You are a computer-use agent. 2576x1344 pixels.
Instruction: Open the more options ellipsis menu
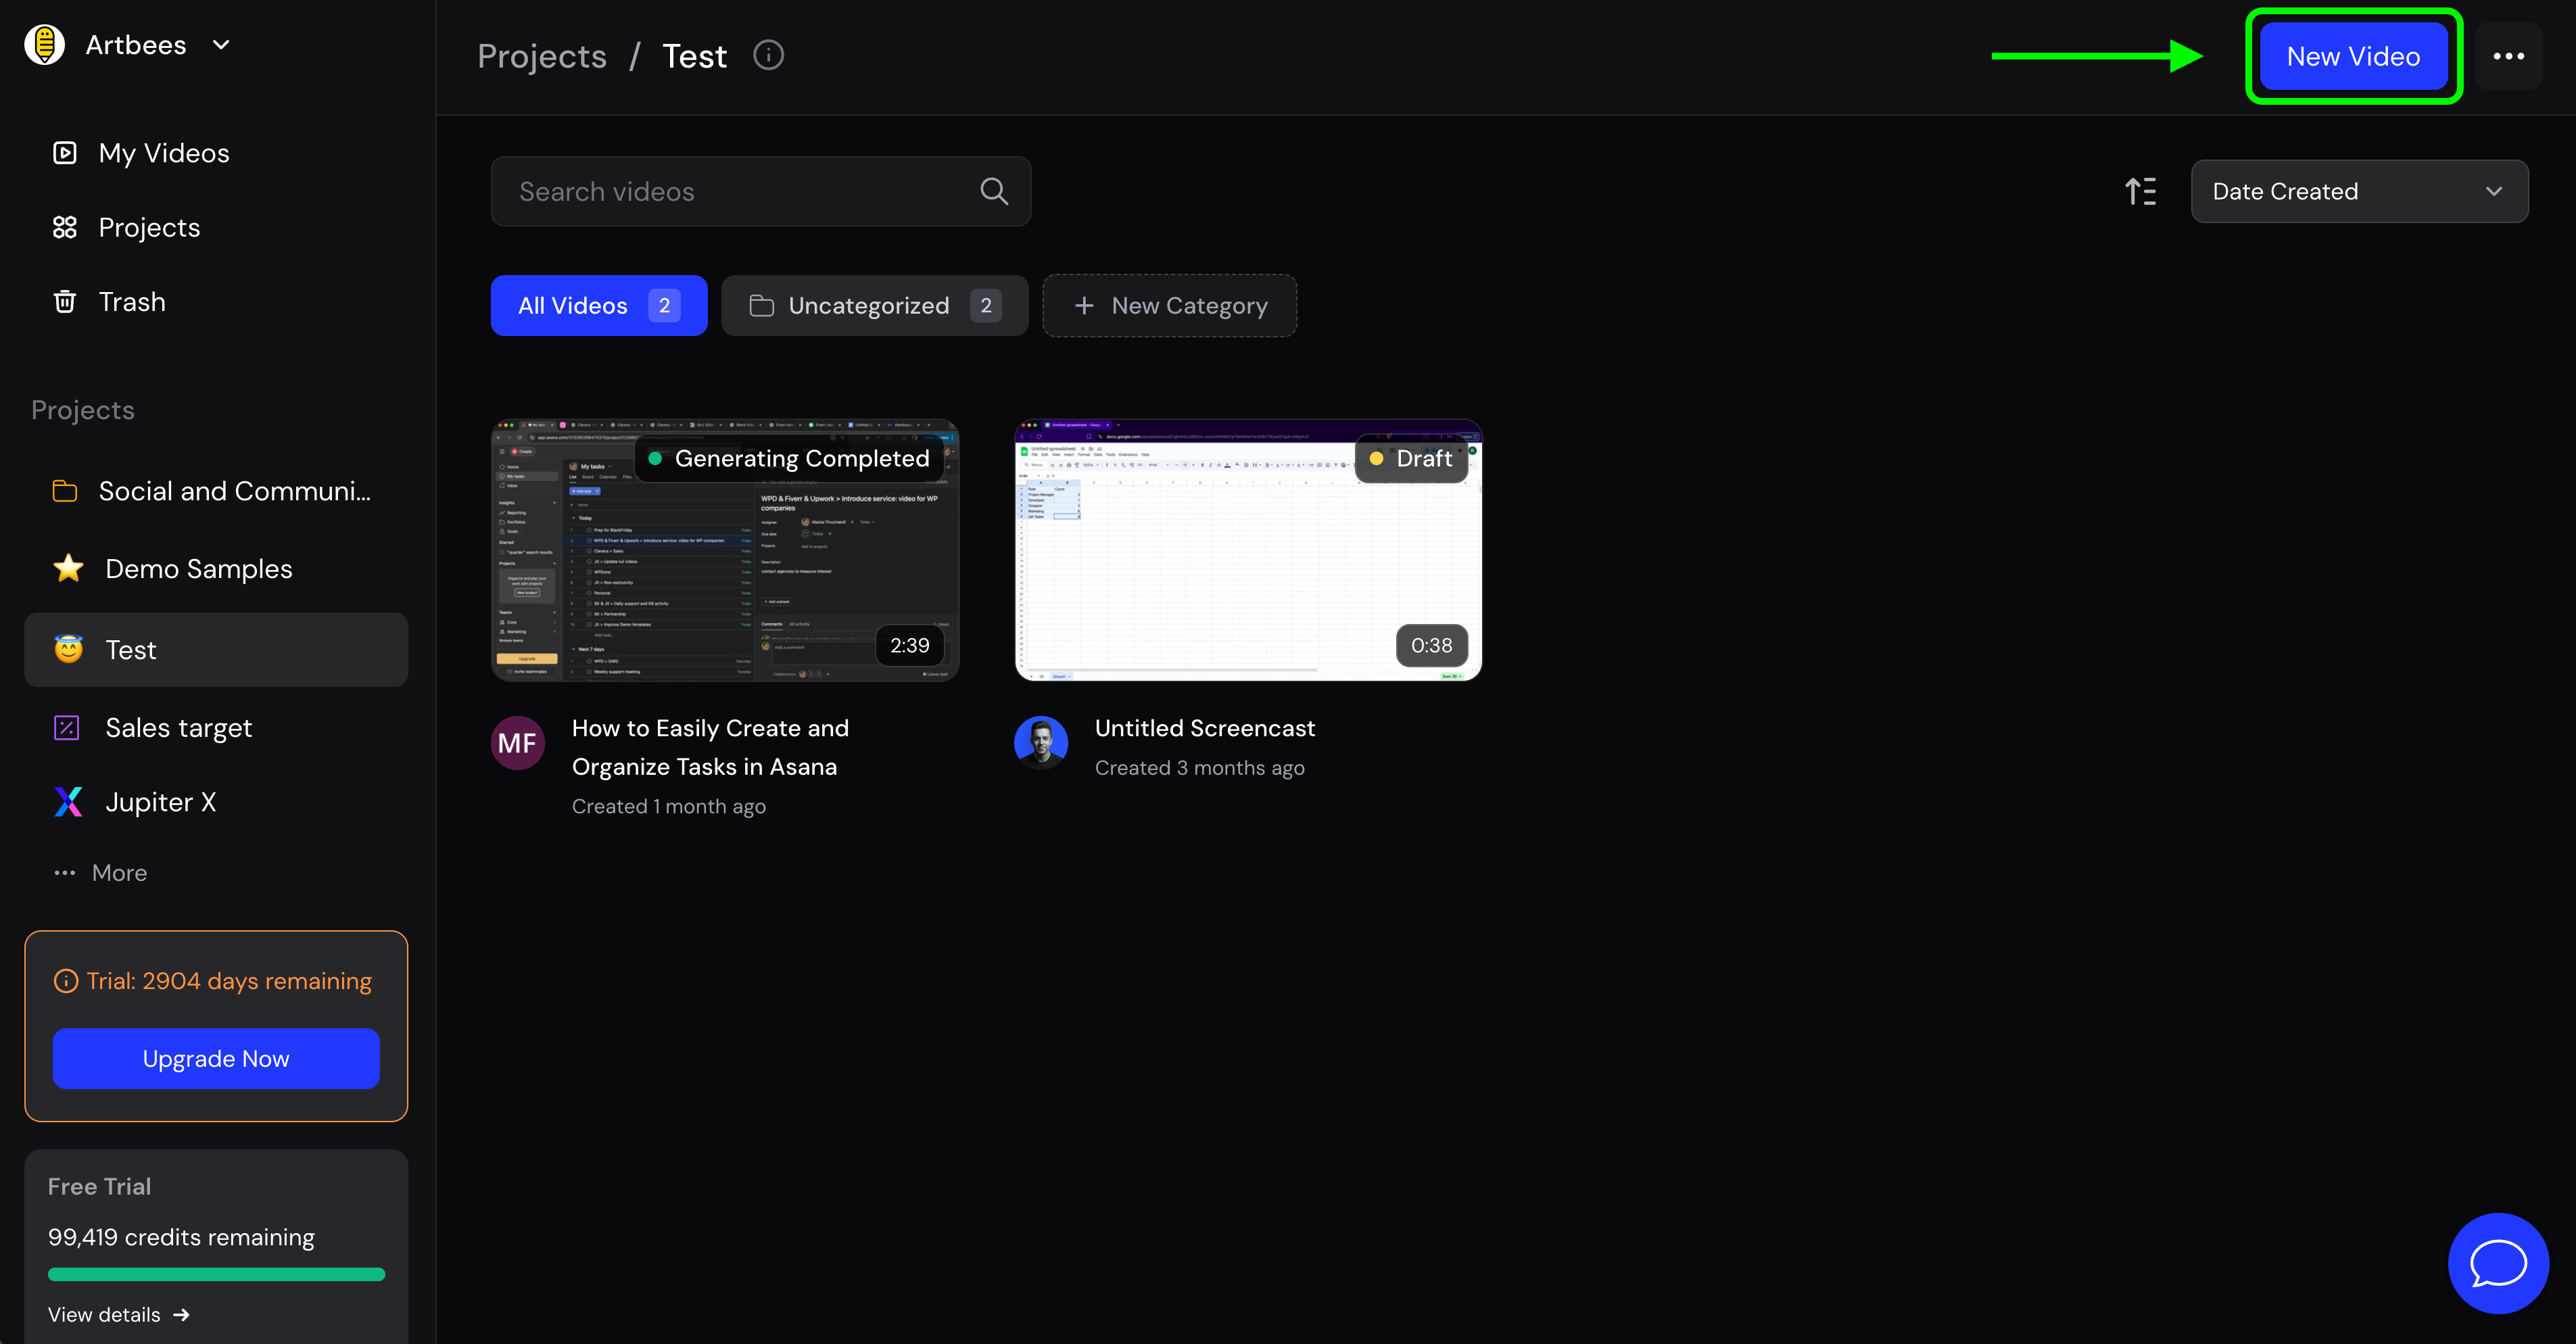(2509, 56)
